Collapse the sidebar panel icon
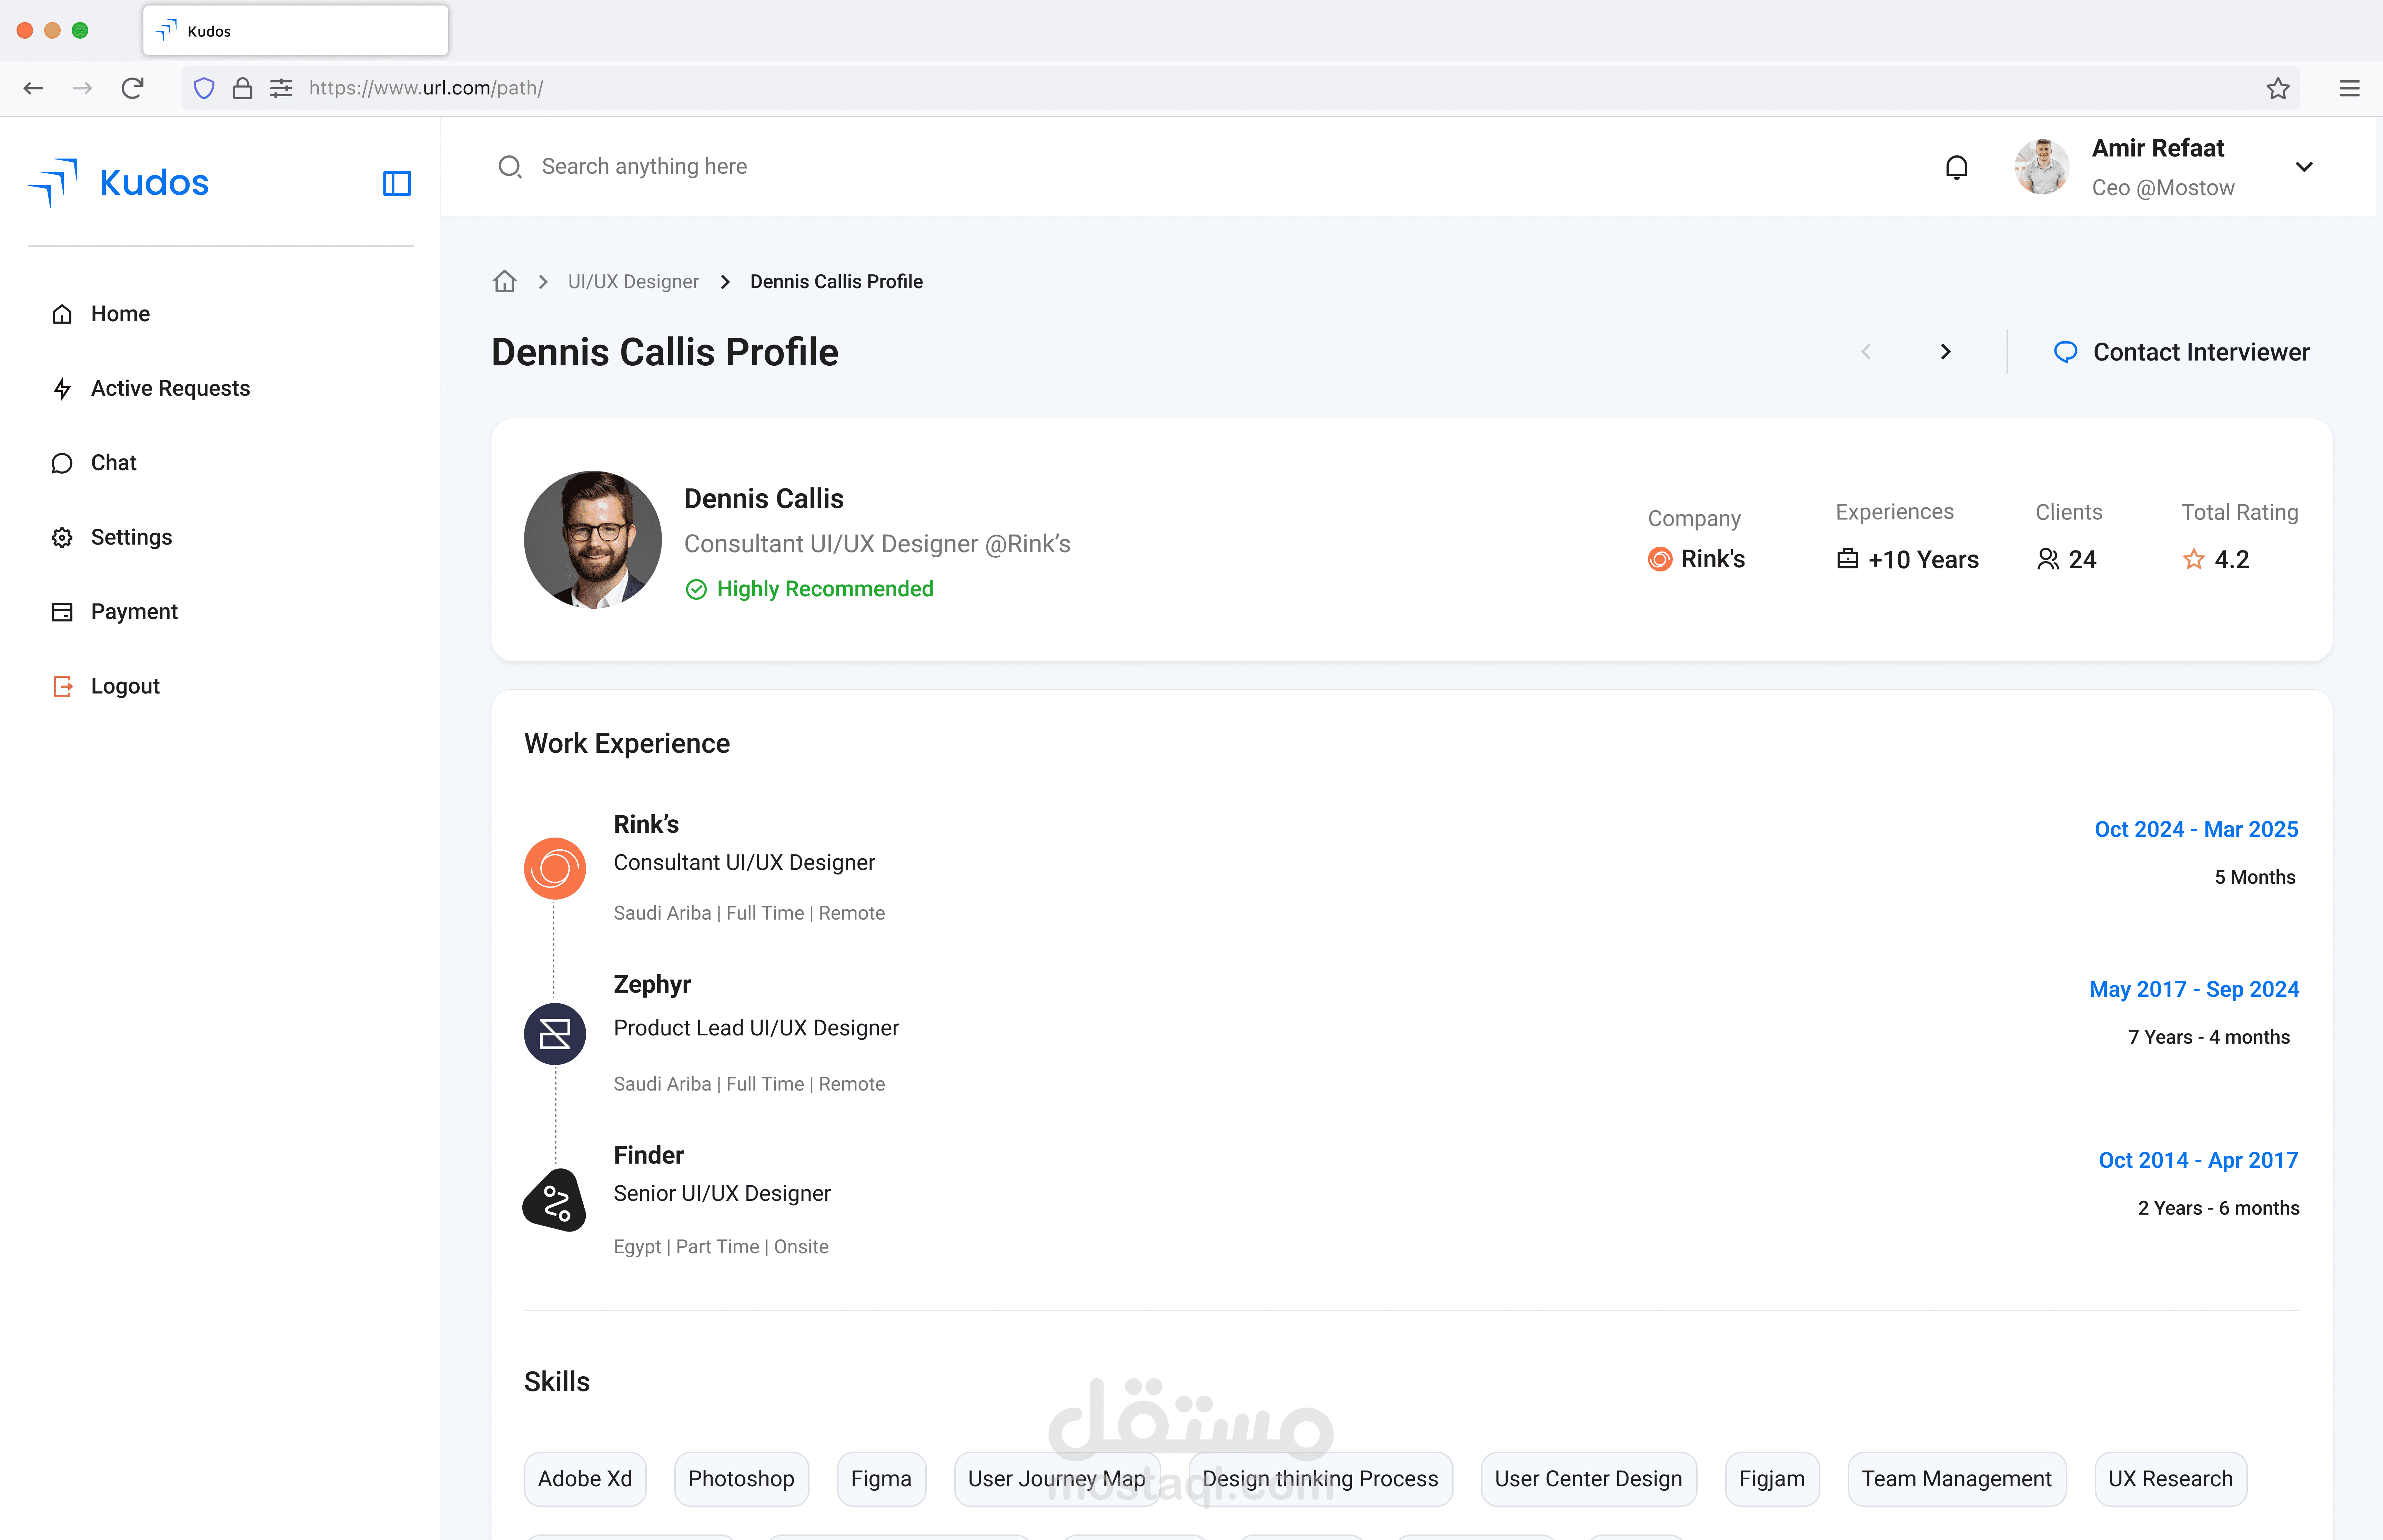 (x=397, y=183)
